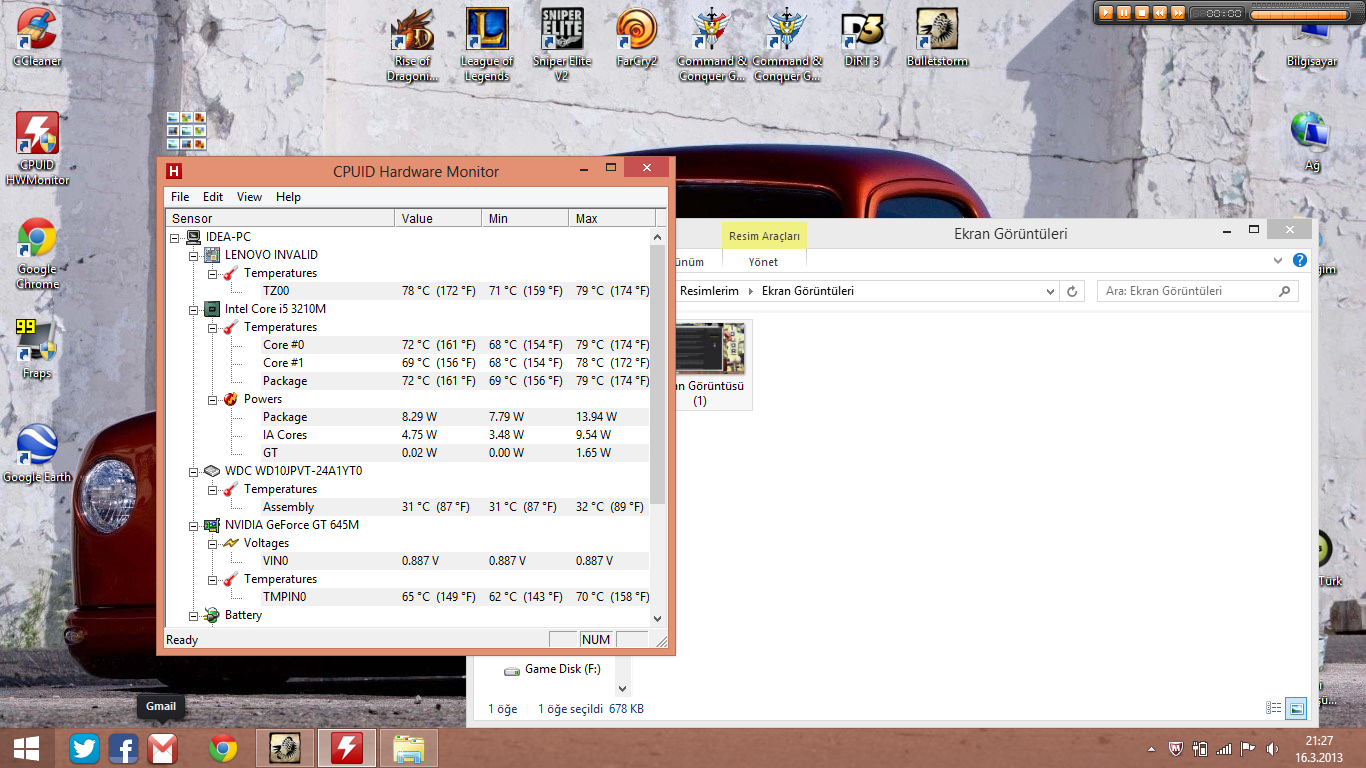Pause the media player gadget

coord(1123,13)
